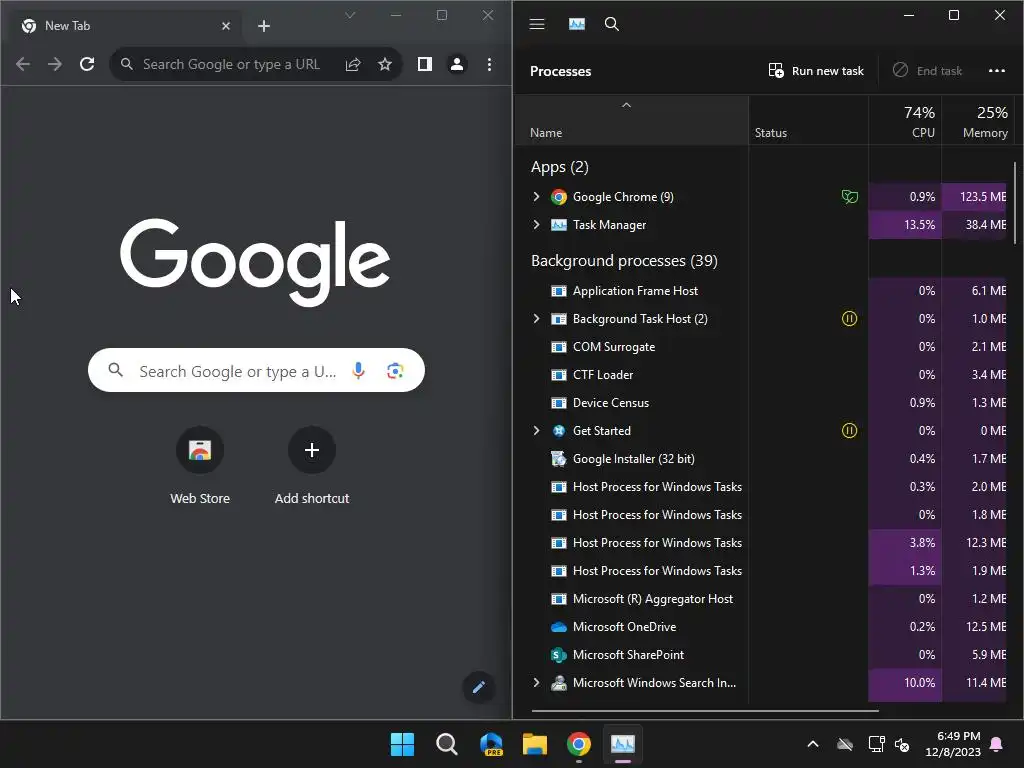Select Microsoft (R) Aggregator Host process

coord(761,599)
